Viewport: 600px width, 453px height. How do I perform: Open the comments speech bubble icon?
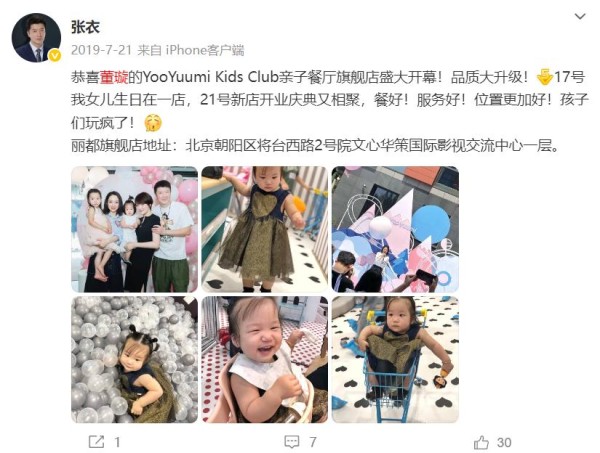292,442
